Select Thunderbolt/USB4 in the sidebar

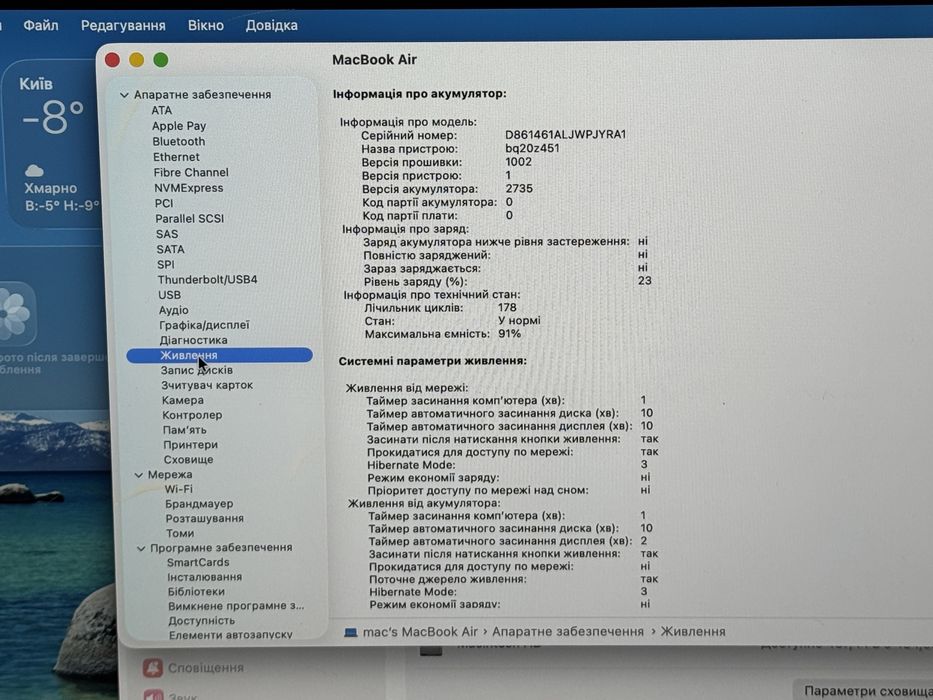208,280
